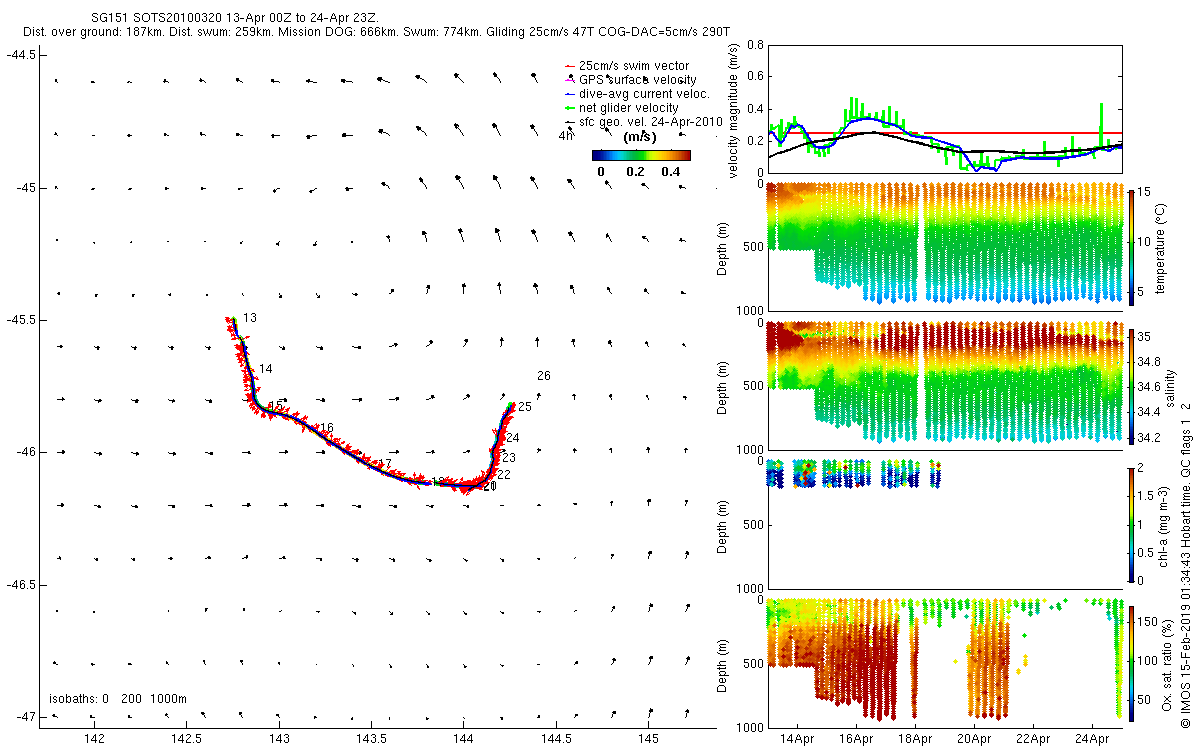Click the 'isobaths: 0 200 1000m' note
This screenshot has width=1200, height=750.
coord(118,699)
